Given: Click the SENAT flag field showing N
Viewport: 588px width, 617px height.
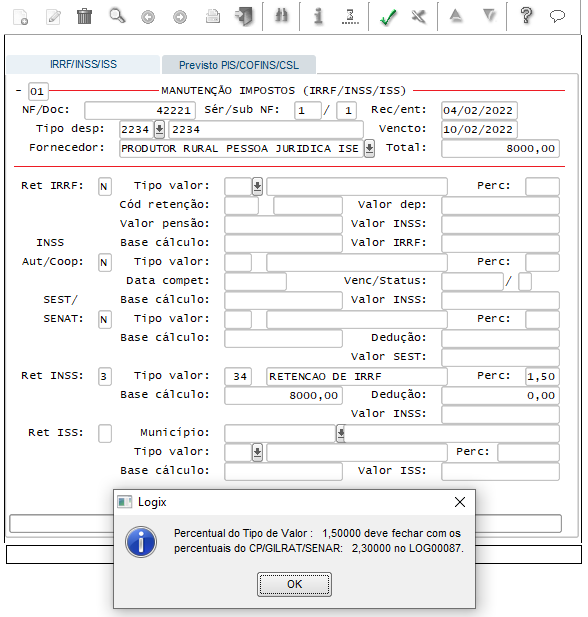Looking at the screenshot, I should pos(104,320).
